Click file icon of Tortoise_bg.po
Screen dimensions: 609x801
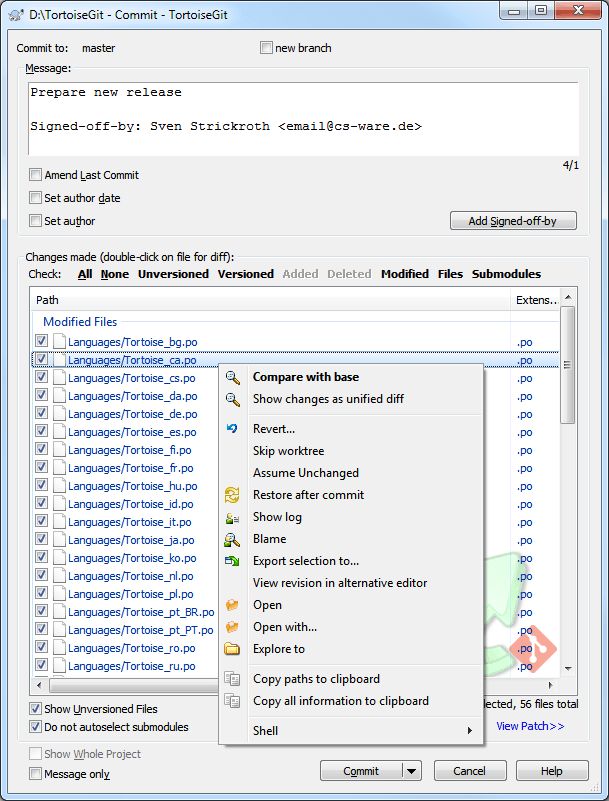point(60,341)
